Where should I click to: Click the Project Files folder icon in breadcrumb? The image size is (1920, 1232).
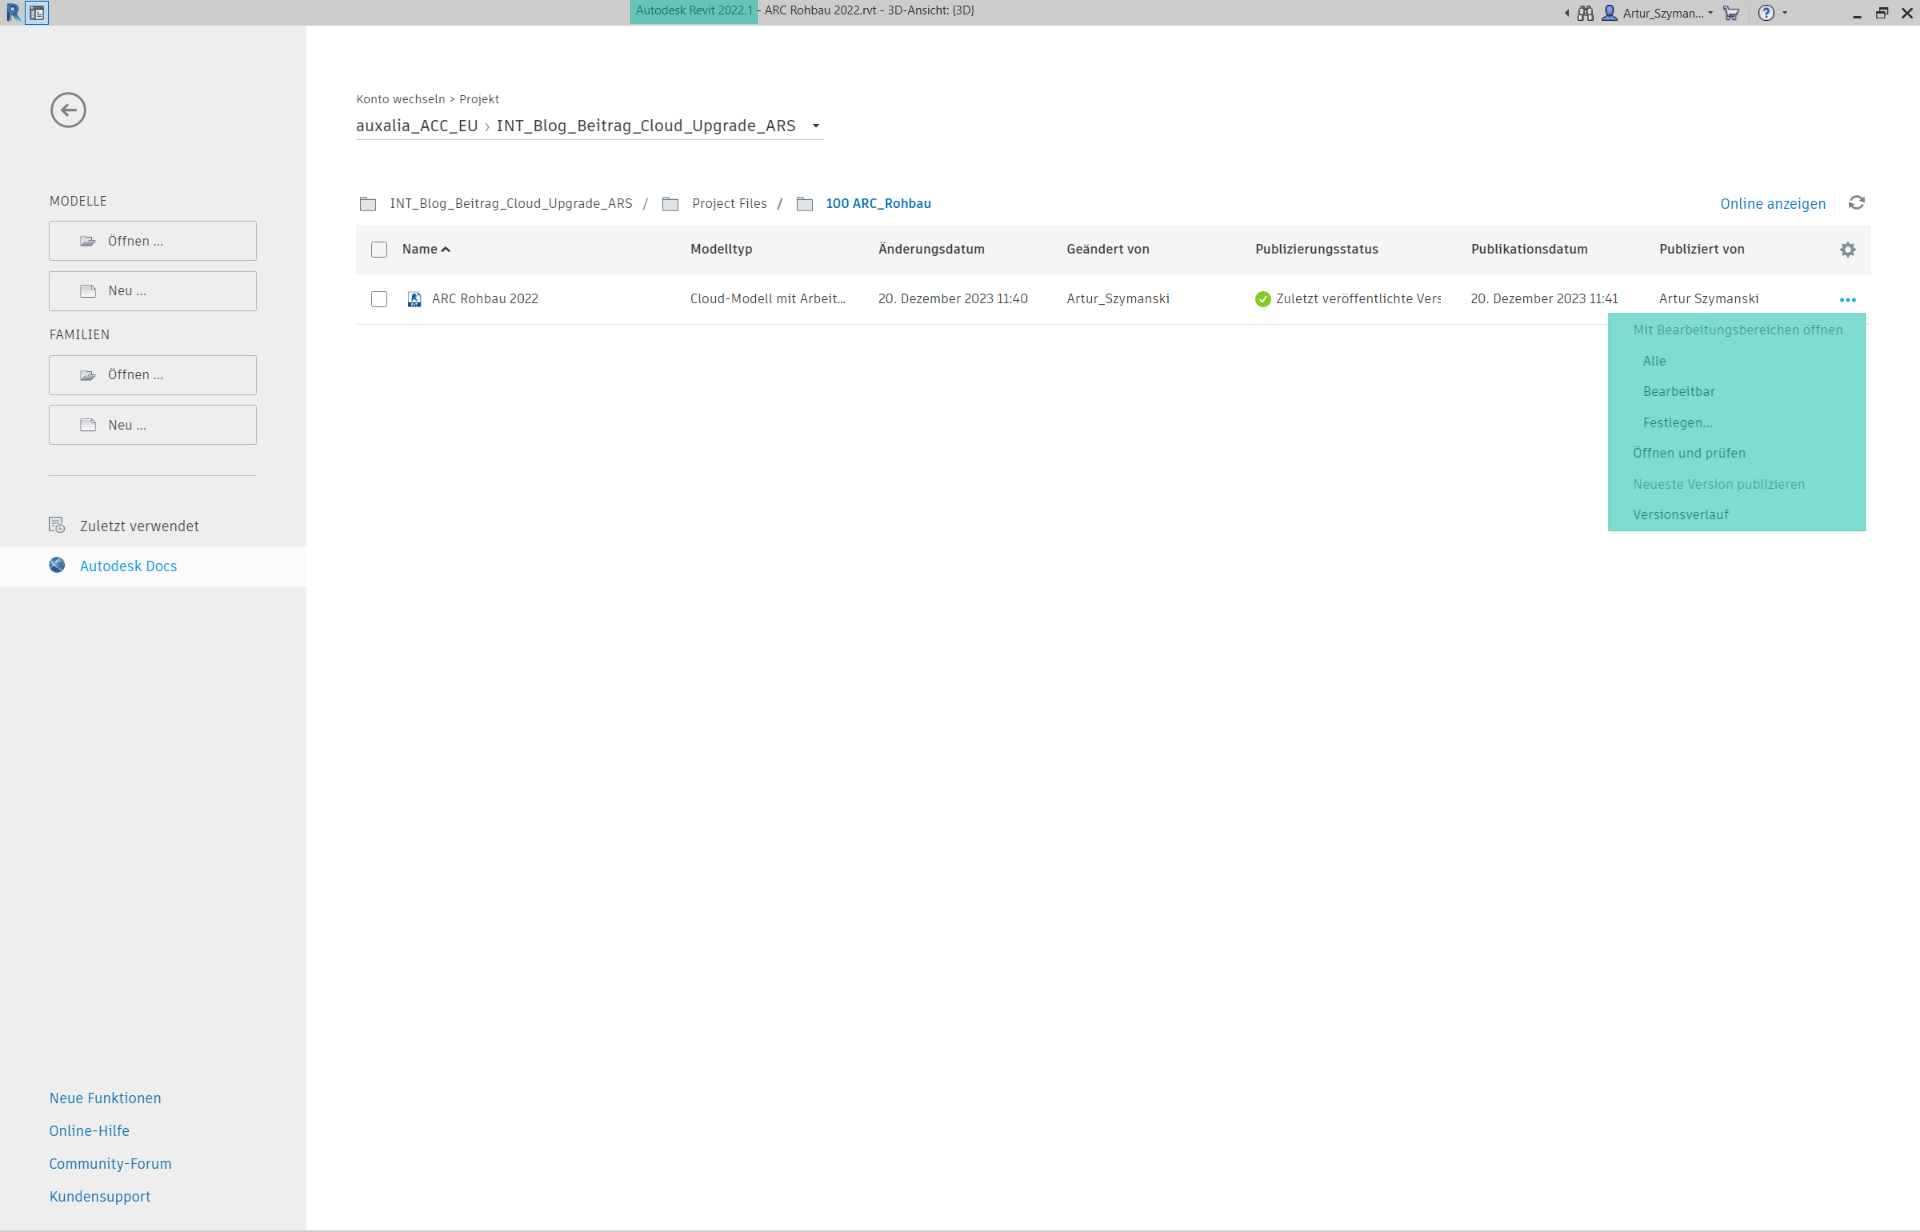[x=670, y=204]
